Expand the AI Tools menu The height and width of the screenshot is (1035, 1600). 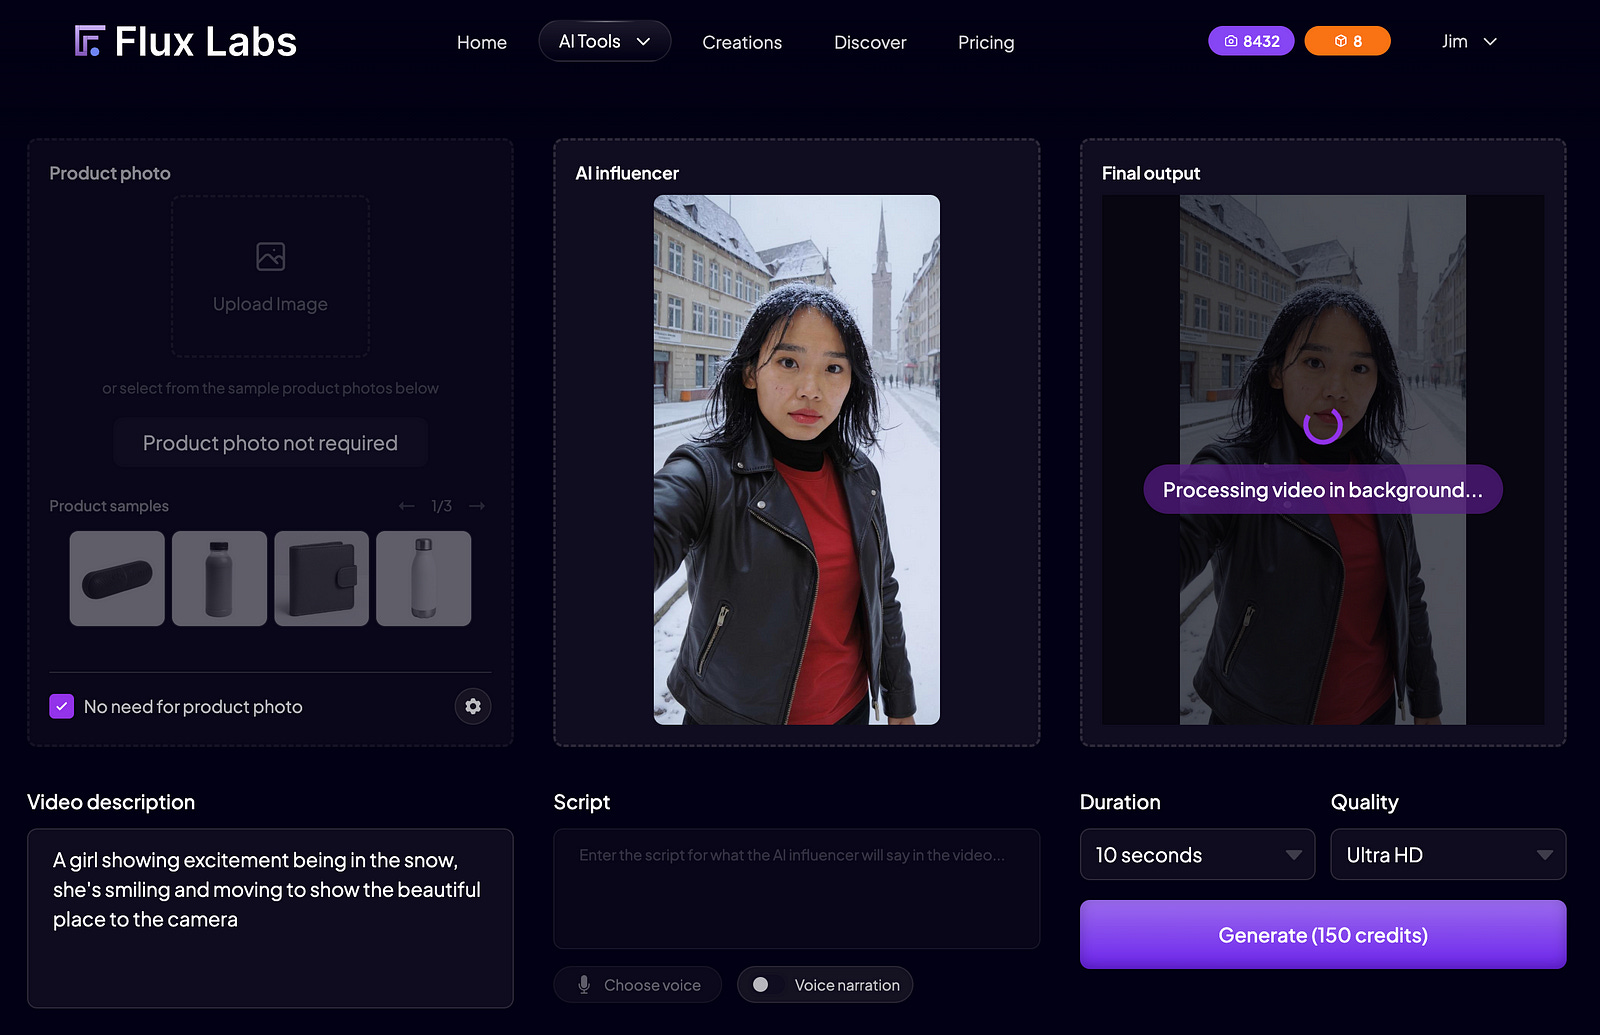(x=604, y=41)
